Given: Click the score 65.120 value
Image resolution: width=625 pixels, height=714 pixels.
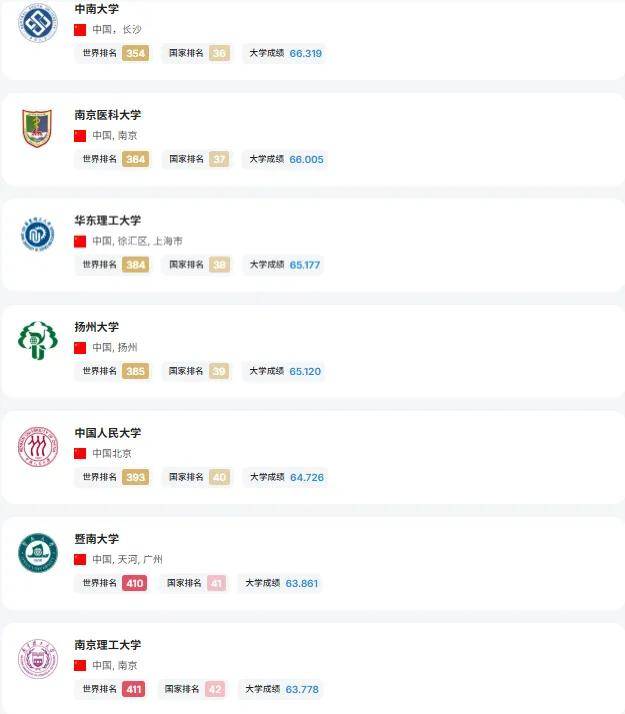Looking at the screenshot, I should (306, 371).
